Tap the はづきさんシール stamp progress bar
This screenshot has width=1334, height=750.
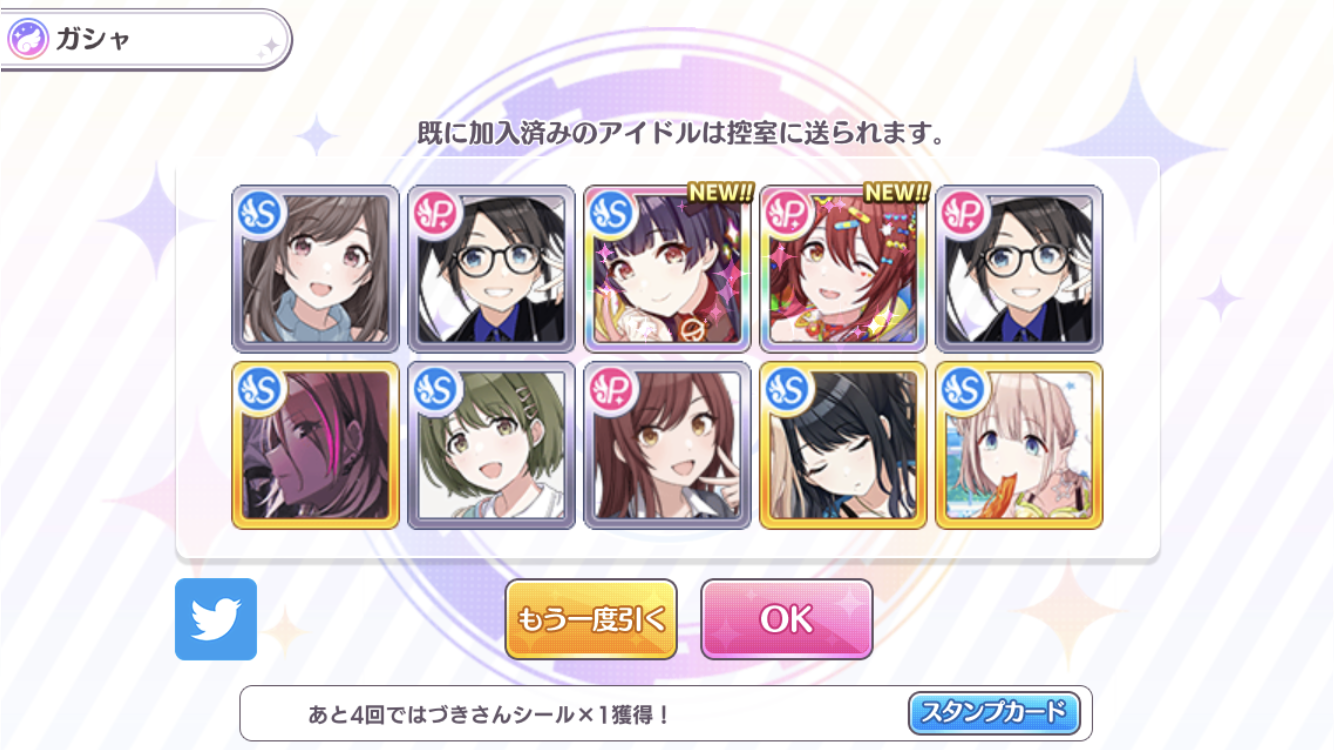click(666, 713)
